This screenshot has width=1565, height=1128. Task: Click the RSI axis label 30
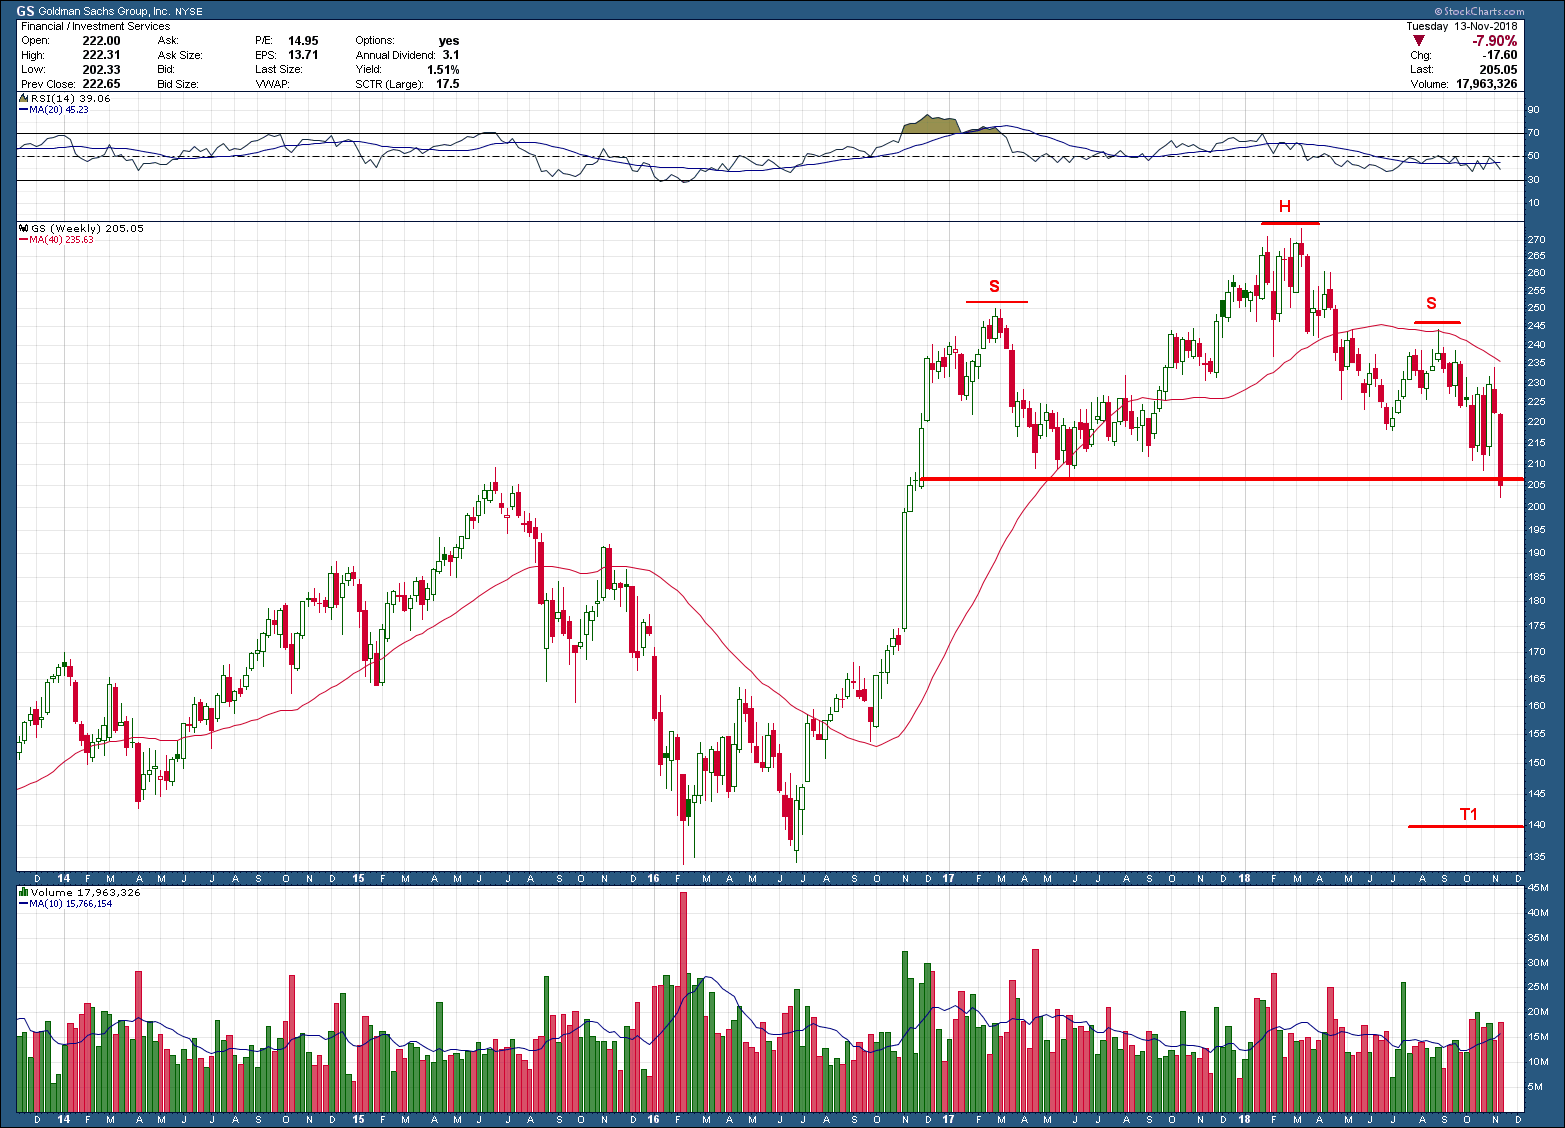[1533, 180]
